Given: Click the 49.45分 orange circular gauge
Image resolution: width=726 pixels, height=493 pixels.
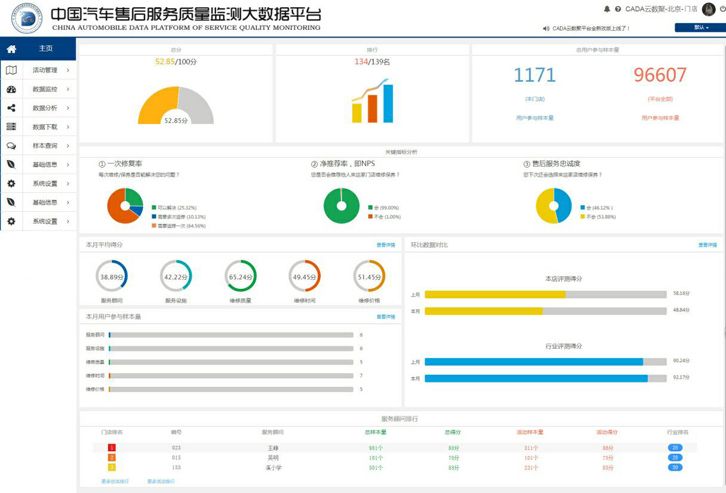Looking at the screenshot, I should (x=304, y=276).
